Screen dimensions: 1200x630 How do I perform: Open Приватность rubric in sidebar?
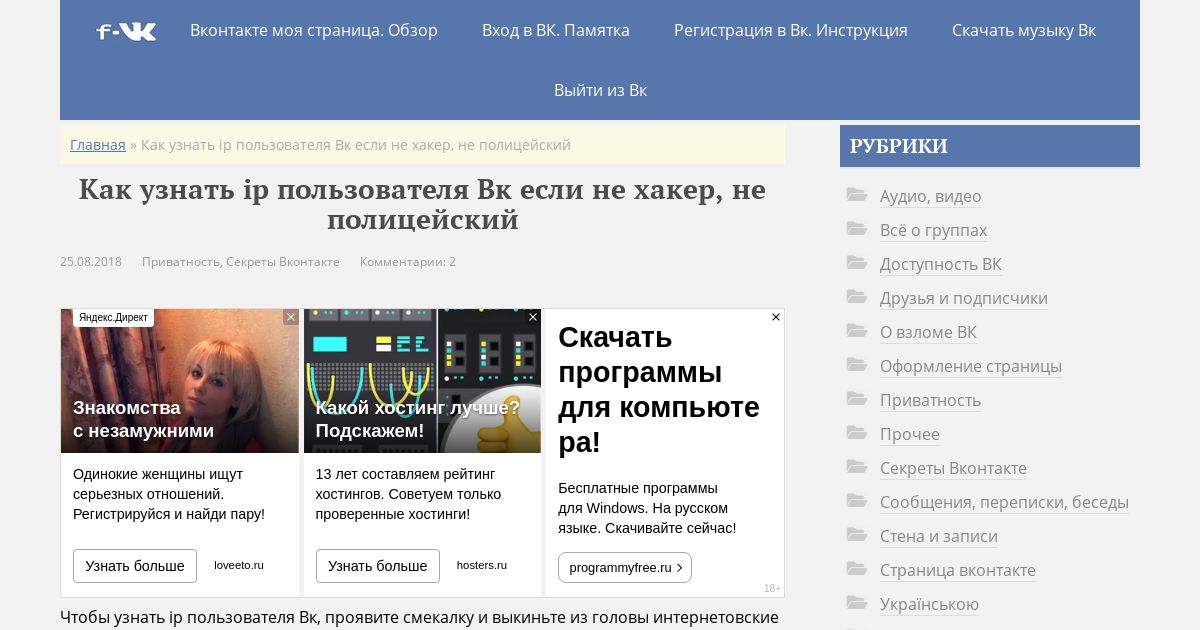[x=930, y=401]
